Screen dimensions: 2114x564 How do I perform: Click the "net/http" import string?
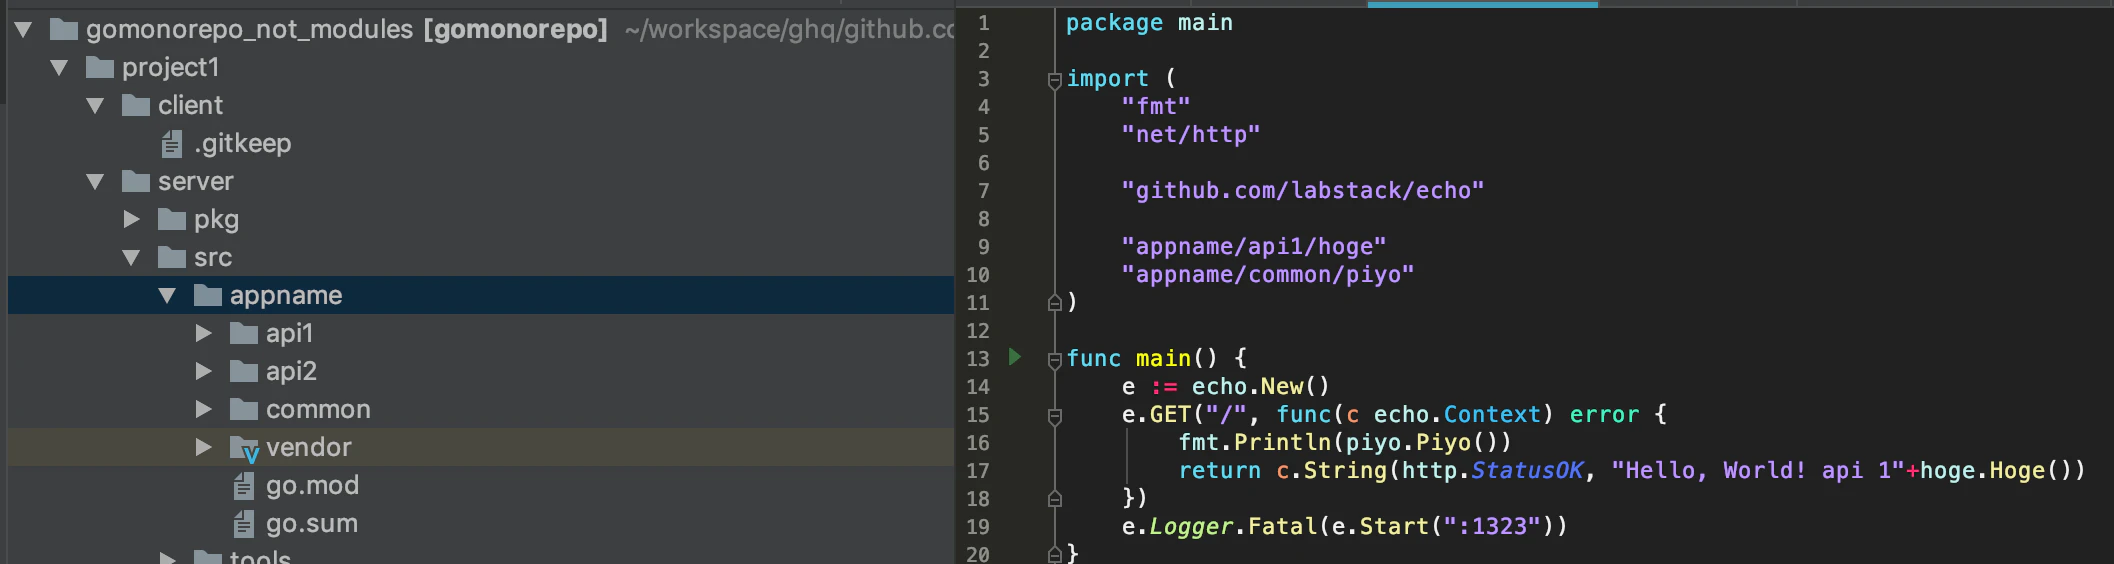tap(1191, 135)
